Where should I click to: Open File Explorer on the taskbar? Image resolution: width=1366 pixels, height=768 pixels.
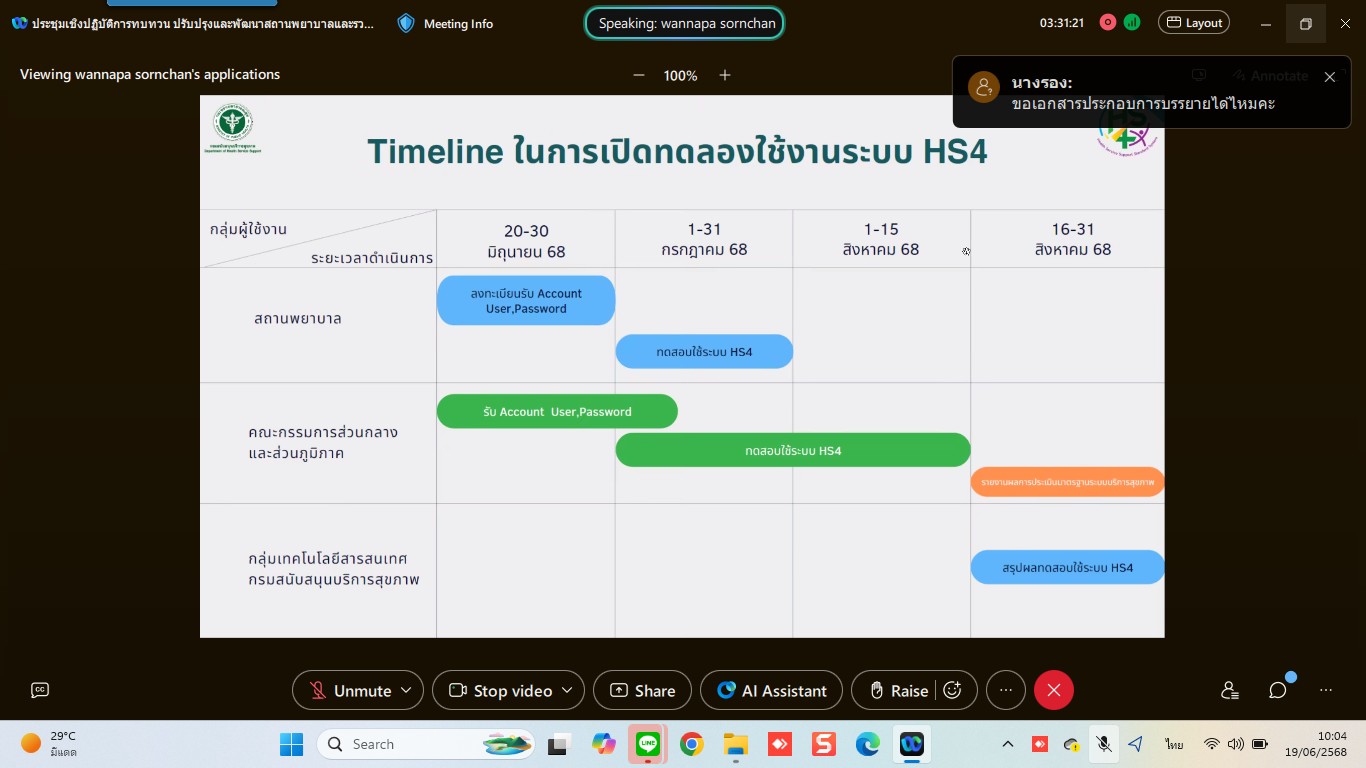click(736, 744)
